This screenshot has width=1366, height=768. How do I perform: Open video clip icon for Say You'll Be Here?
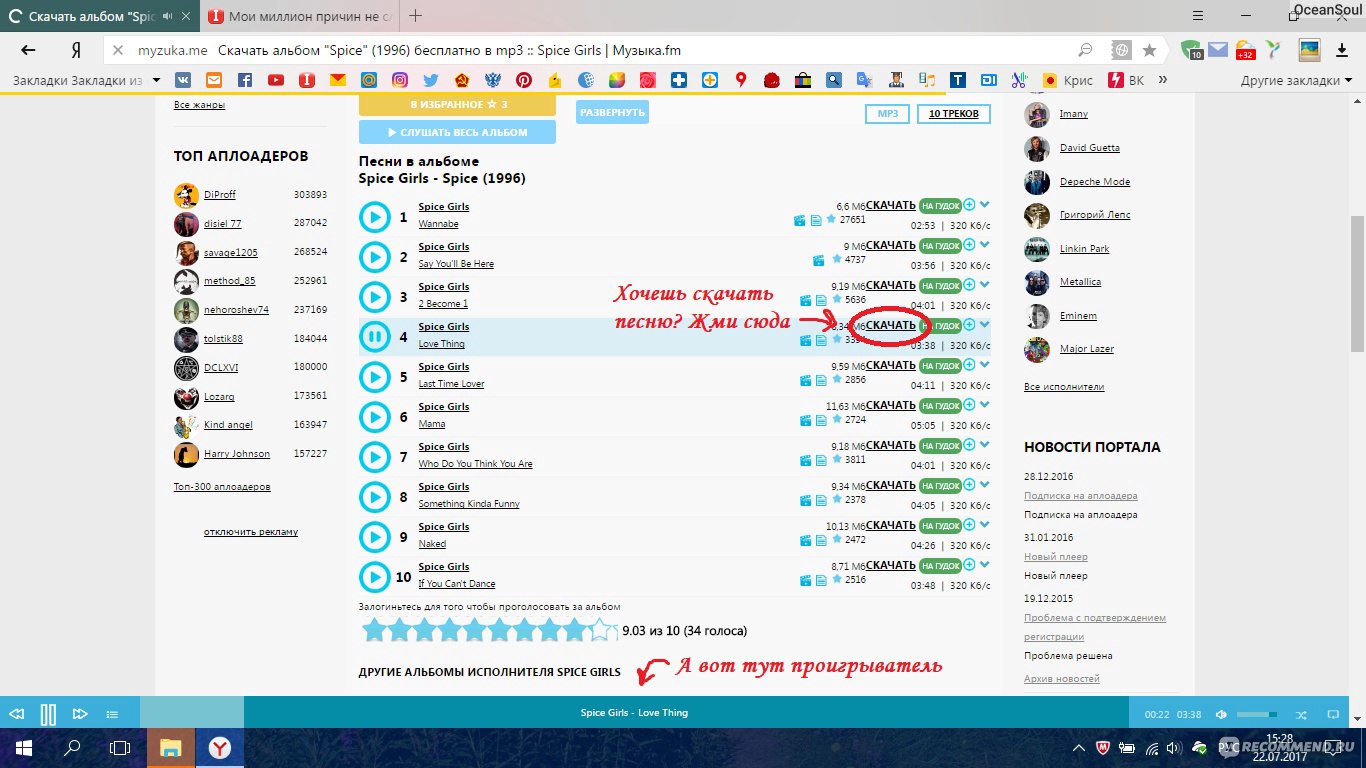(x=819, y=260)
